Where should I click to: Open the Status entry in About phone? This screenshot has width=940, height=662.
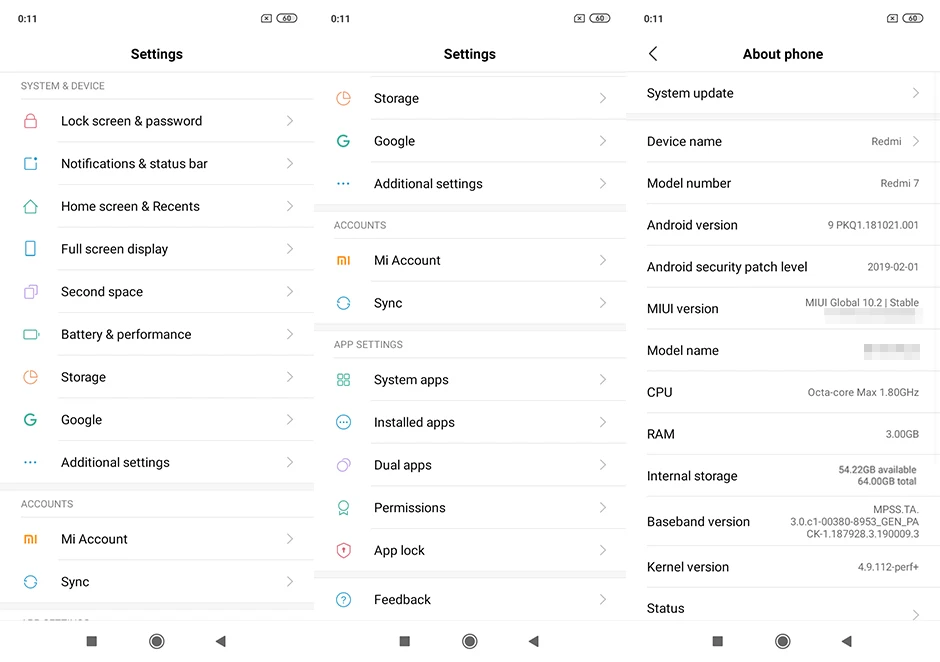[x=666, y=608]
